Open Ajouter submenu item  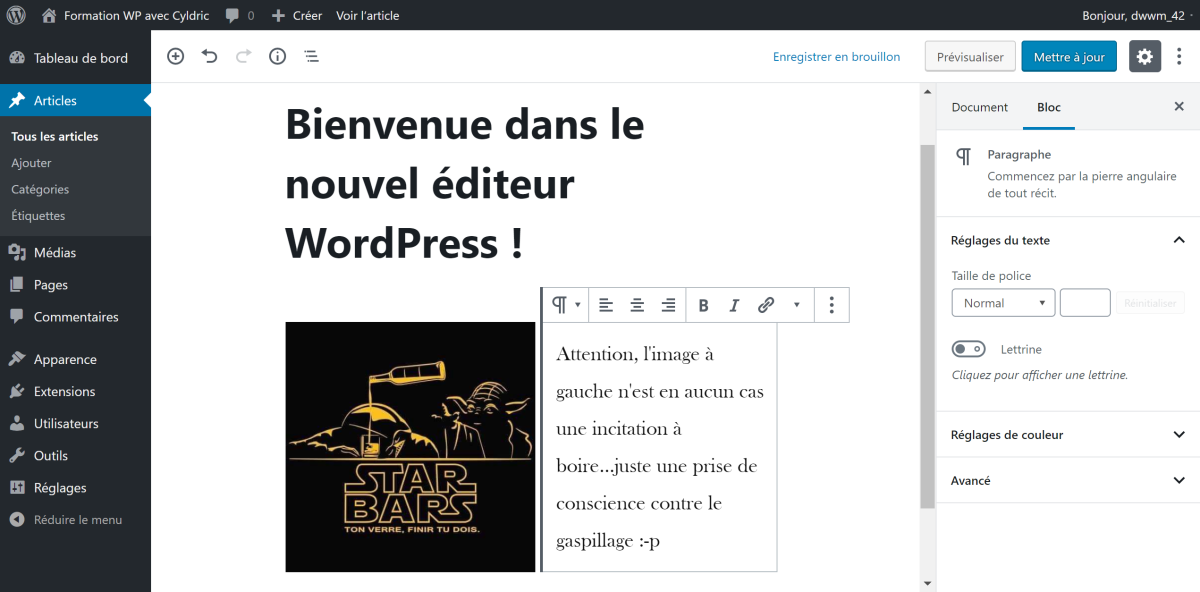pyautogui.click(x=31, y=163)
